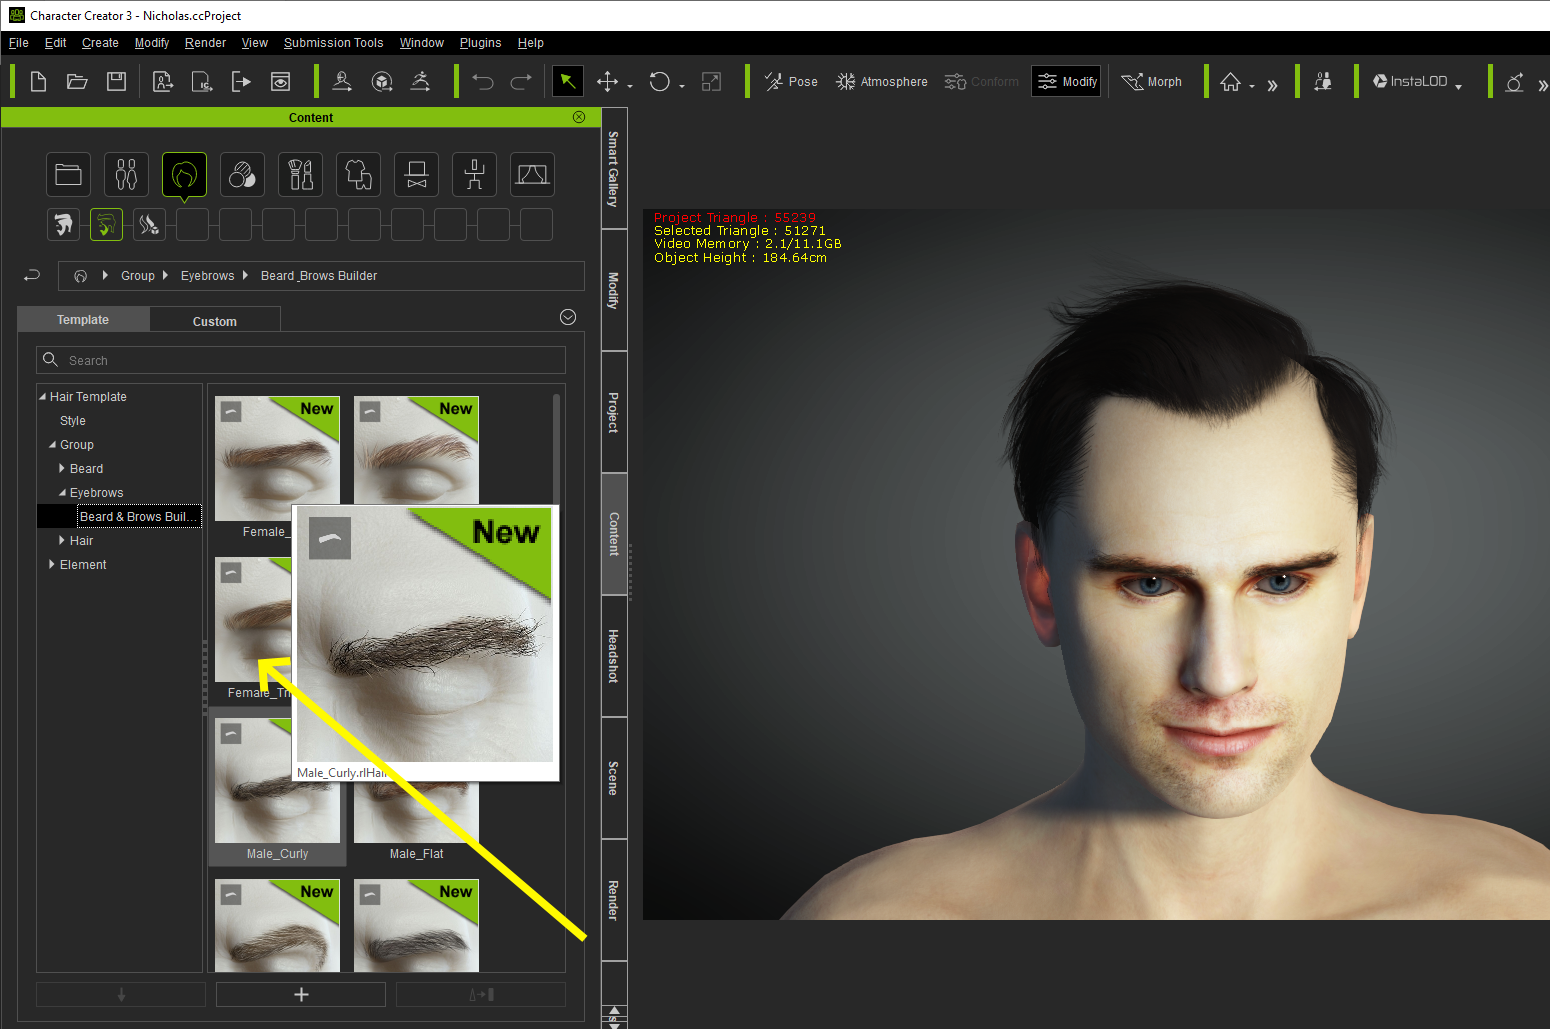This screenshot has width=1550, height=1029.
Task: Toggle Pose mode in the toolbar
Action: [x=791, y=82]
